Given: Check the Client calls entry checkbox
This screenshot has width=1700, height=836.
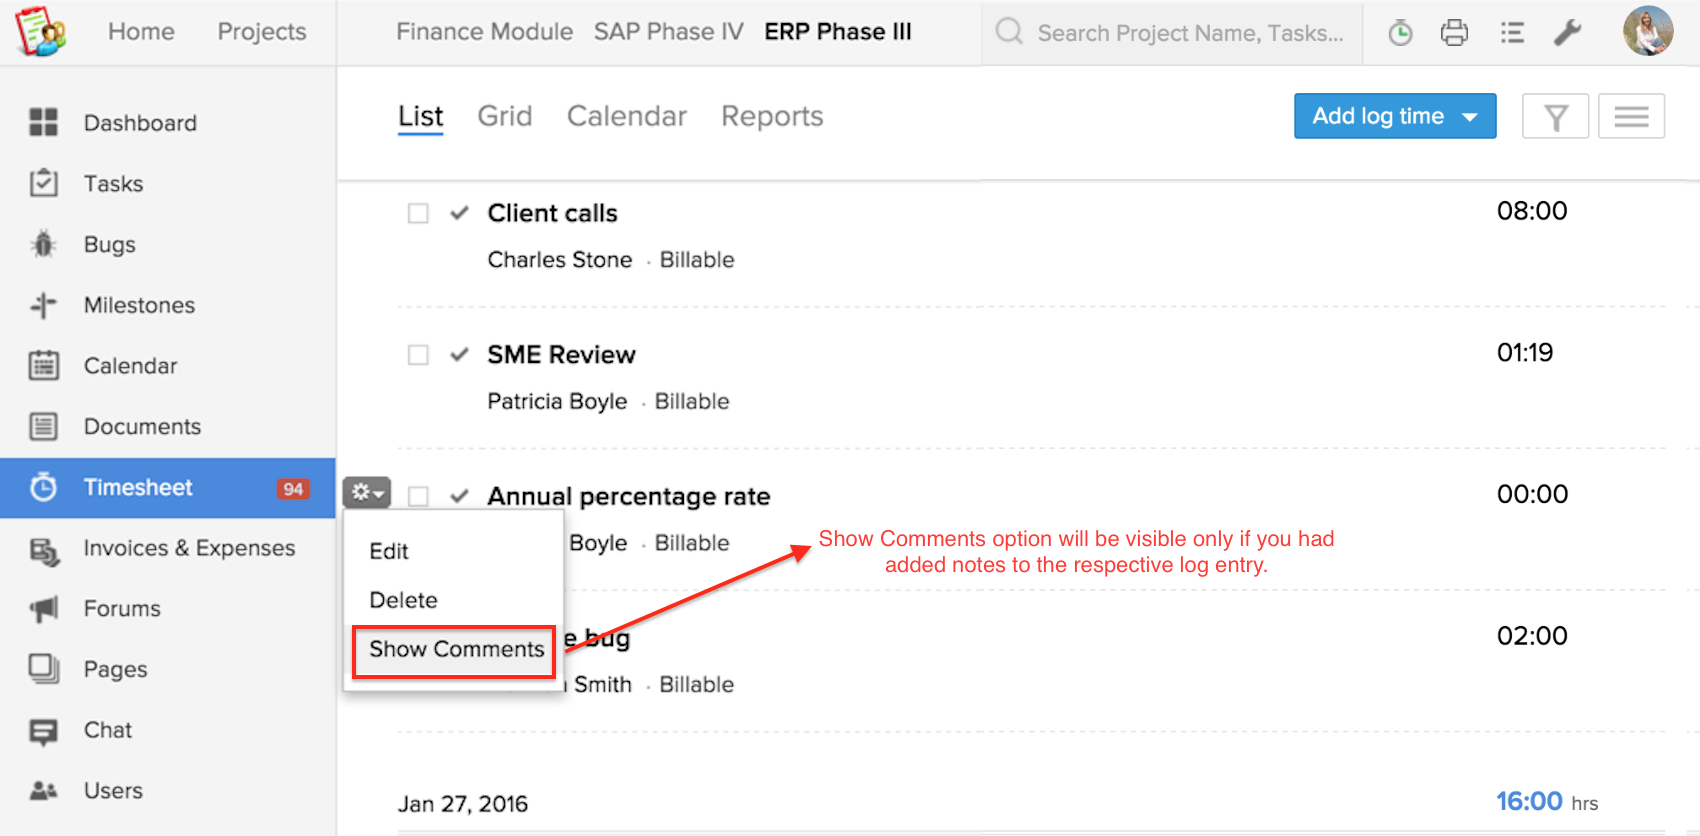Looking at the screenshot, I should click(418, 213).
